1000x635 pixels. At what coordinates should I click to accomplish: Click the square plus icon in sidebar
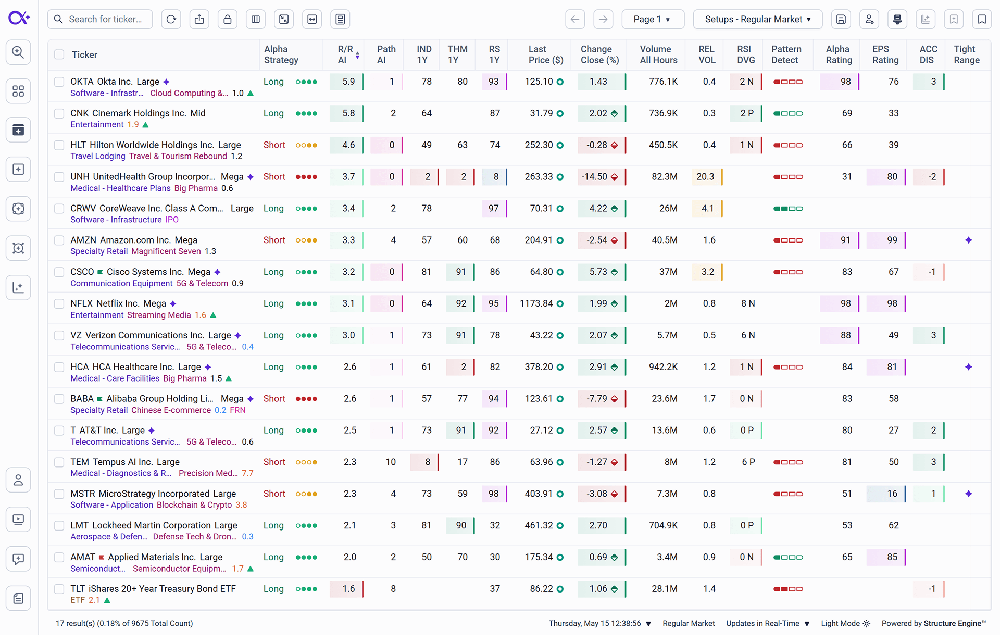point(18,170)
